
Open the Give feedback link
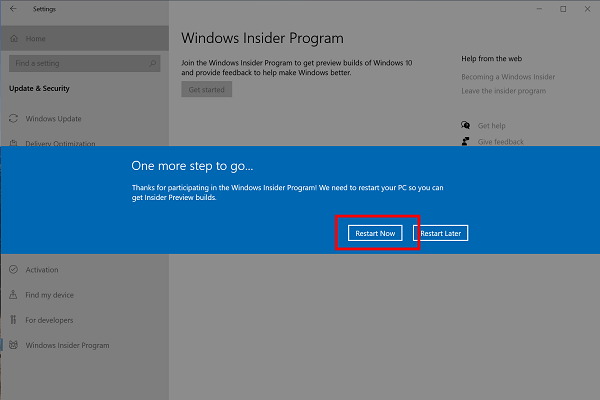pos(501,142)
